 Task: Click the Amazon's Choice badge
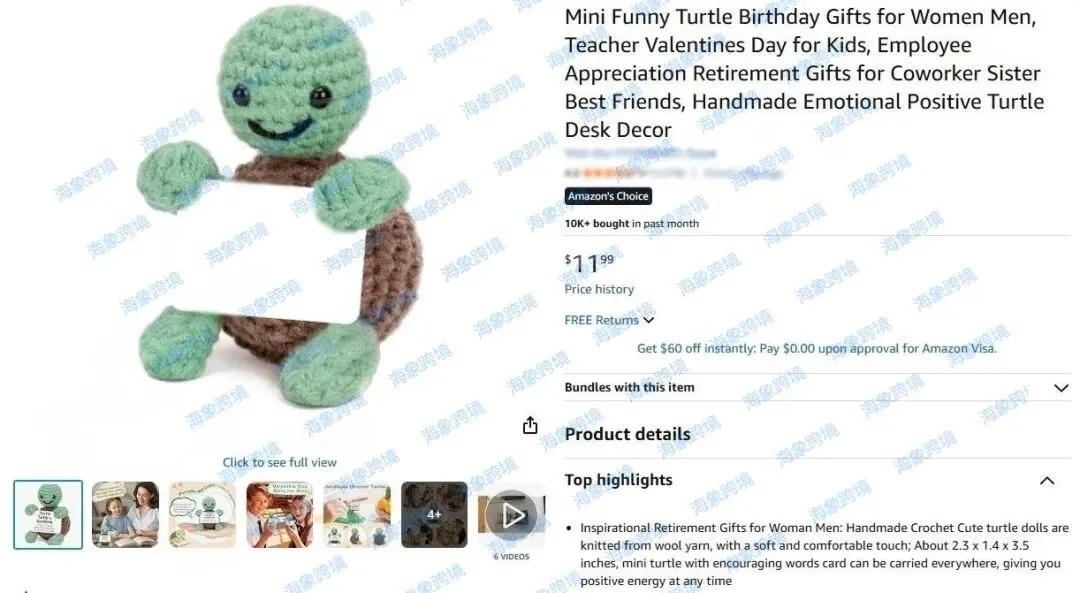608,196
